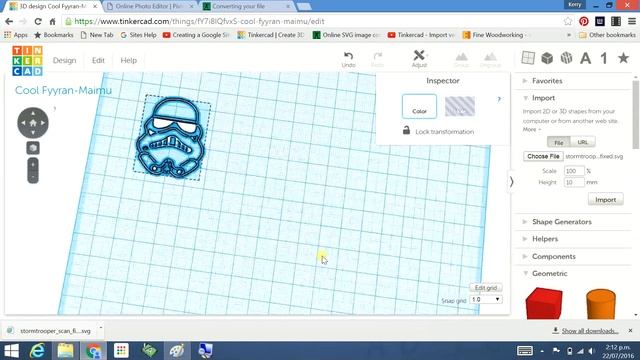The height and width of the screenshot is (360, 640).
Task: Select the File import toggle
Action: [558, 142]
